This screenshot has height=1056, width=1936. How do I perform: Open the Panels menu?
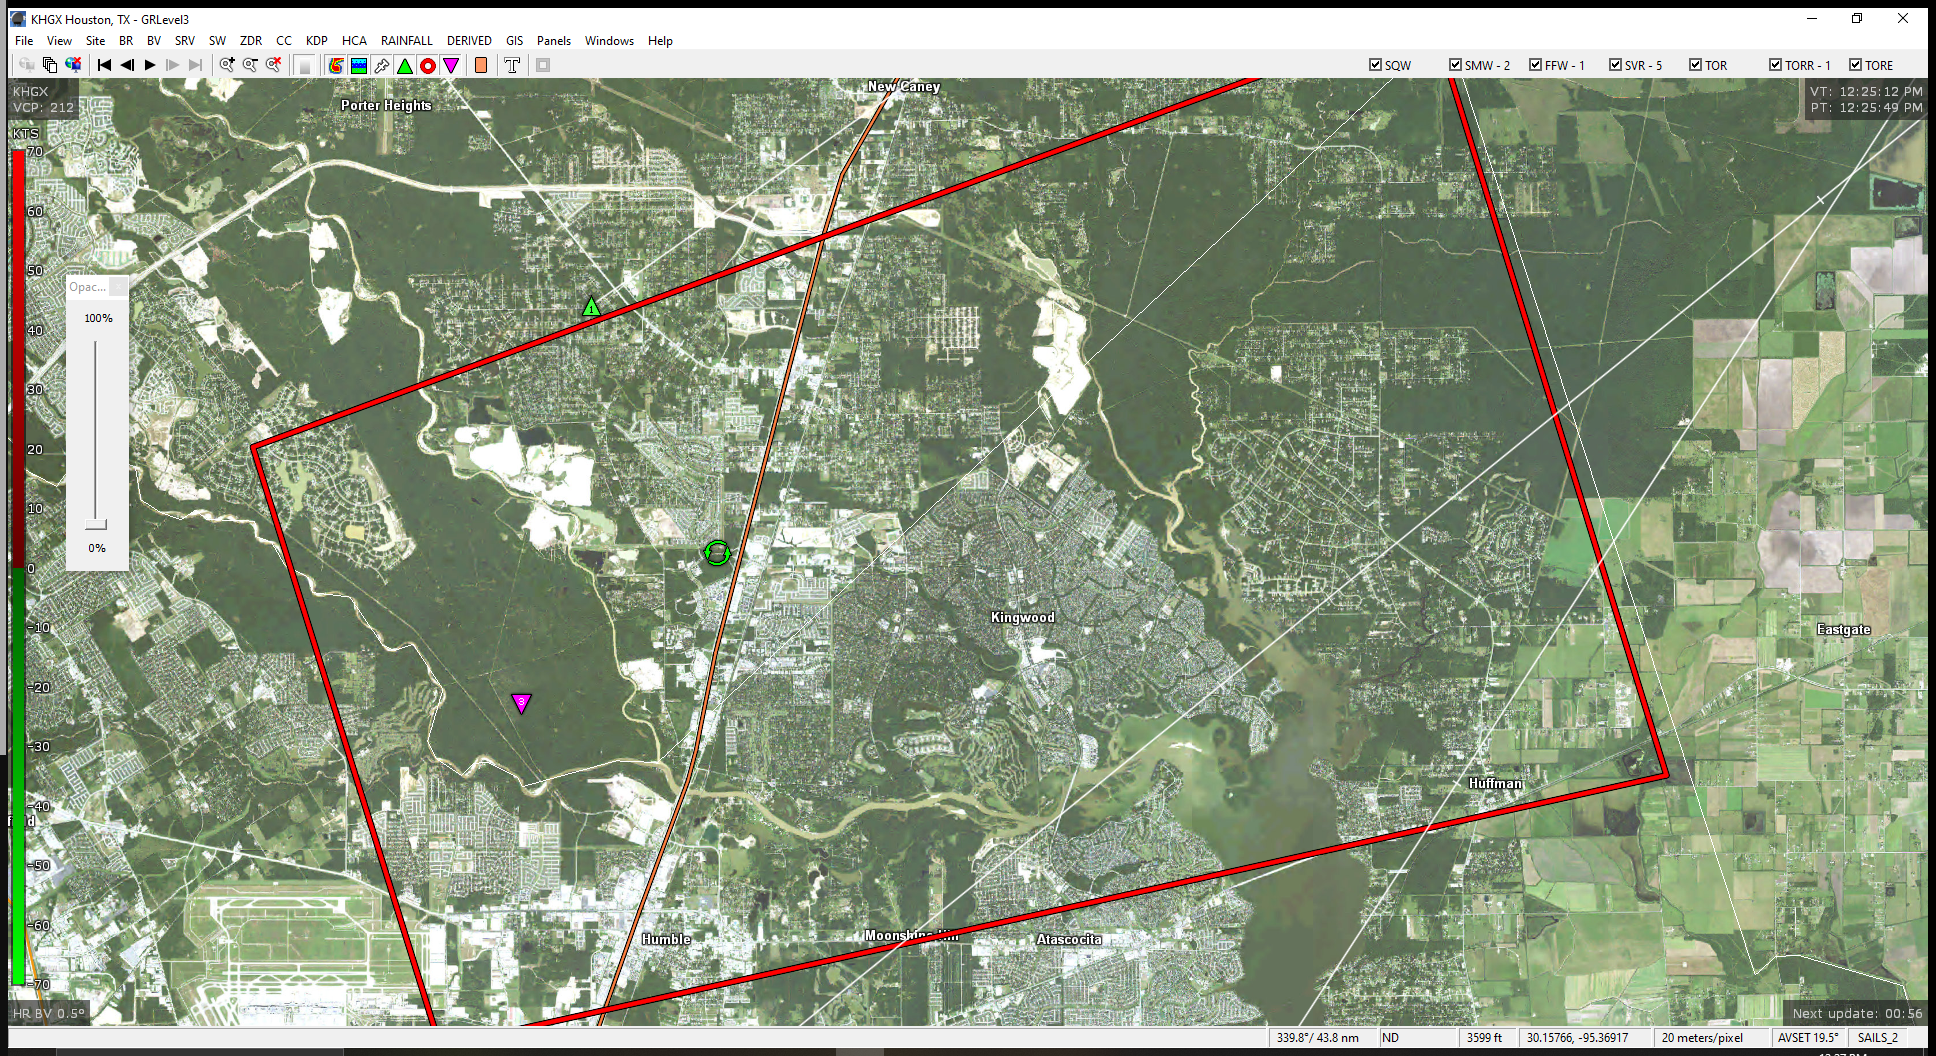554,41
